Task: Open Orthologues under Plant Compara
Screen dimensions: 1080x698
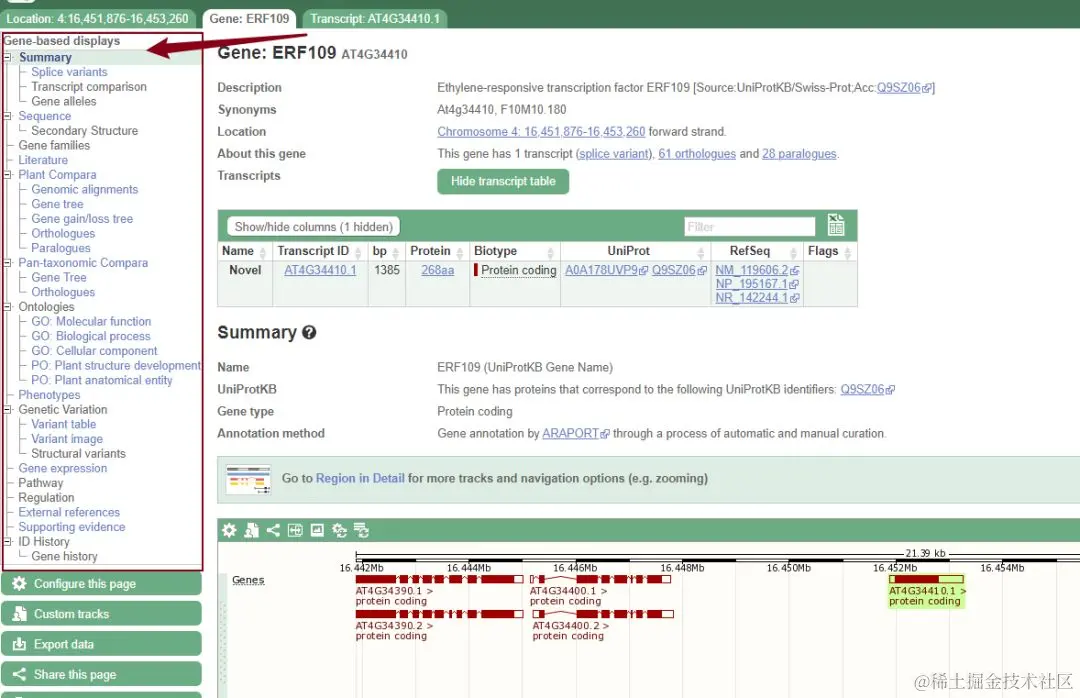Action: point(63,234)
